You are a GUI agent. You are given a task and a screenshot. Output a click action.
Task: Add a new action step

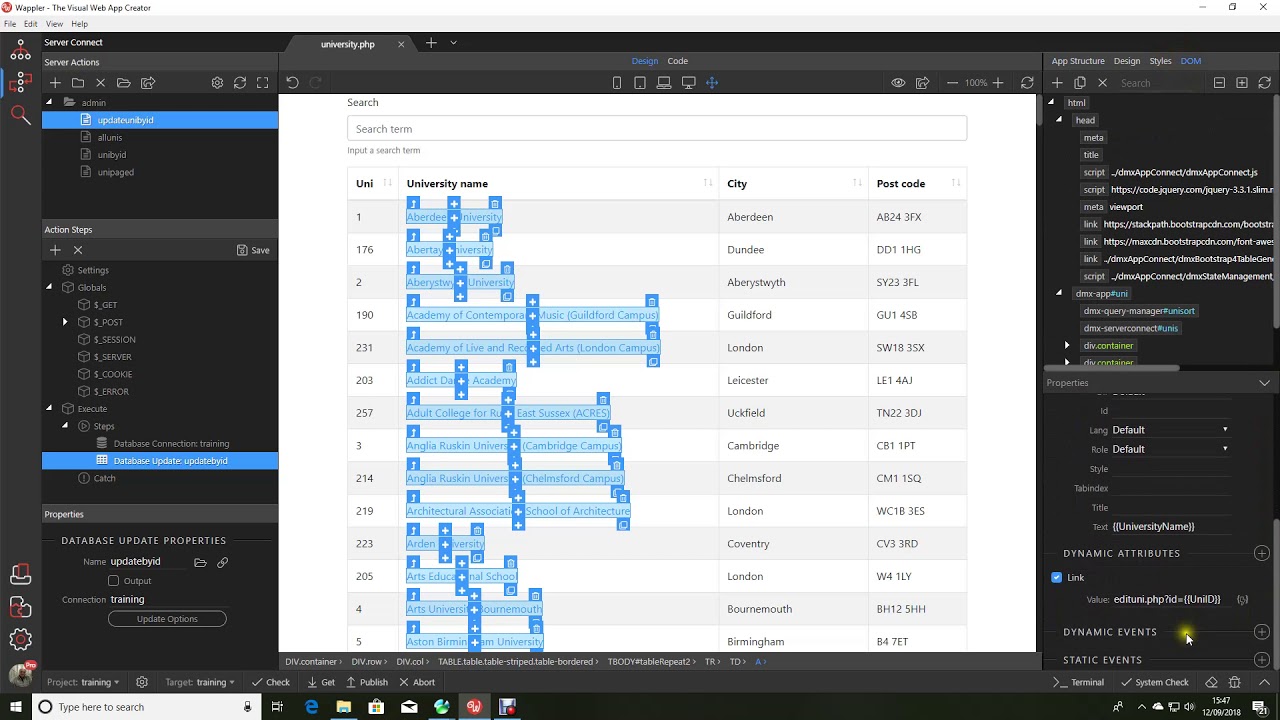[55, 250]
